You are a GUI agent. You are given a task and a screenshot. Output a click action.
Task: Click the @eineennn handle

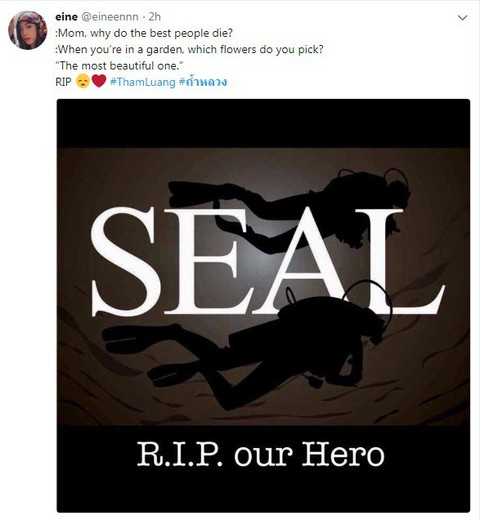[x=110, y=17]
